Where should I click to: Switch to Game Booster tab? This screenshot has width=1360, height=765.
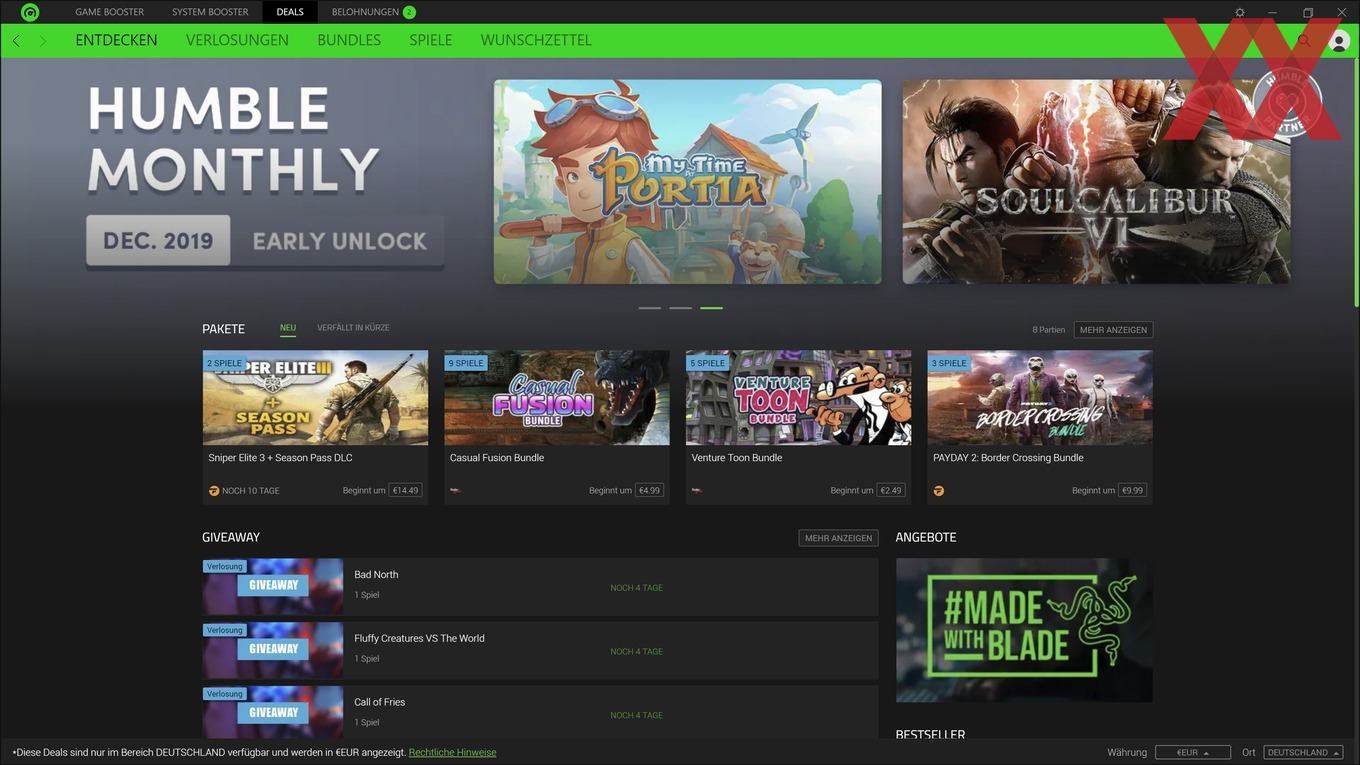(x=110, y=12)
